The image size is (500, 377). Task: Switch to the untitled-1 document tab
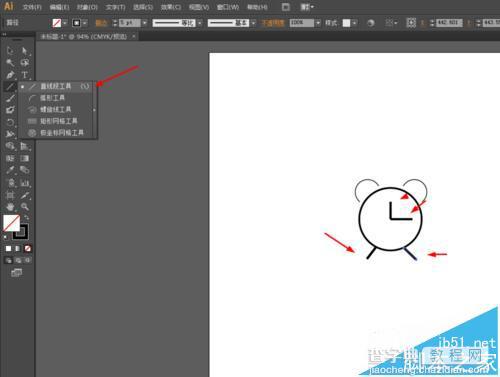[84, 36]
